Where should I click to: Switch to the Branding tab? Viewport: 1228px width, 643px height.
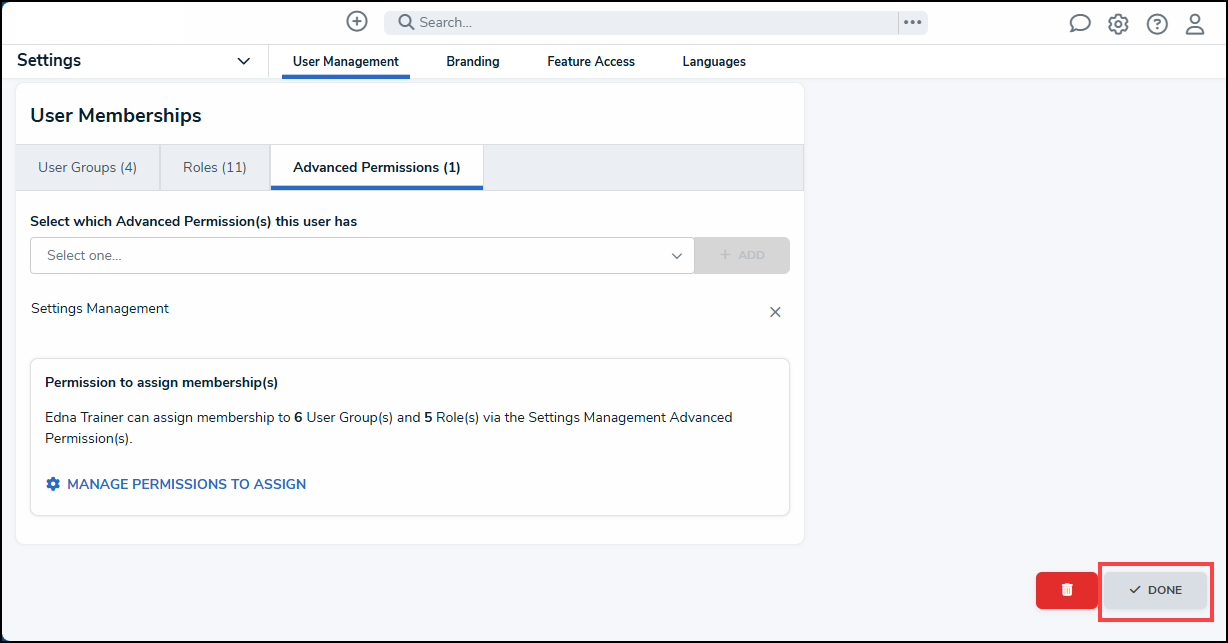point(473,62)
